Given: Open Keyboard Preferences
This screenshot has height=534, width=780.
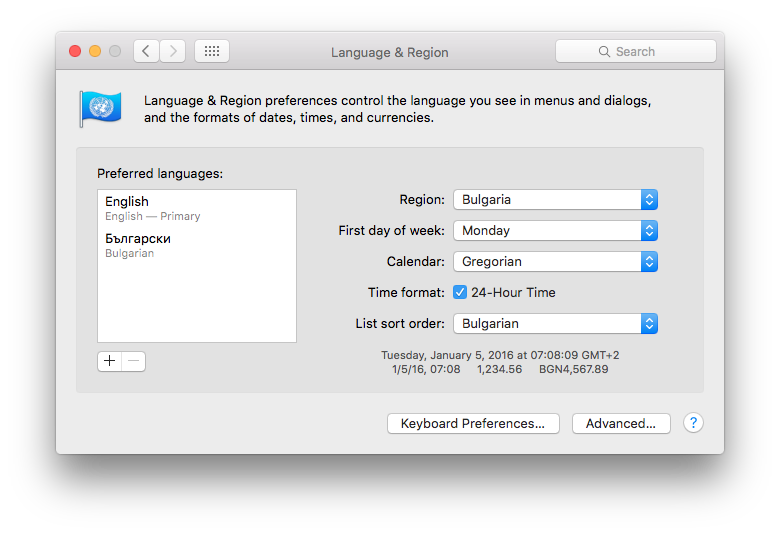Looking at the screenshot, I should pyautogui.click(x=473, y=424).
